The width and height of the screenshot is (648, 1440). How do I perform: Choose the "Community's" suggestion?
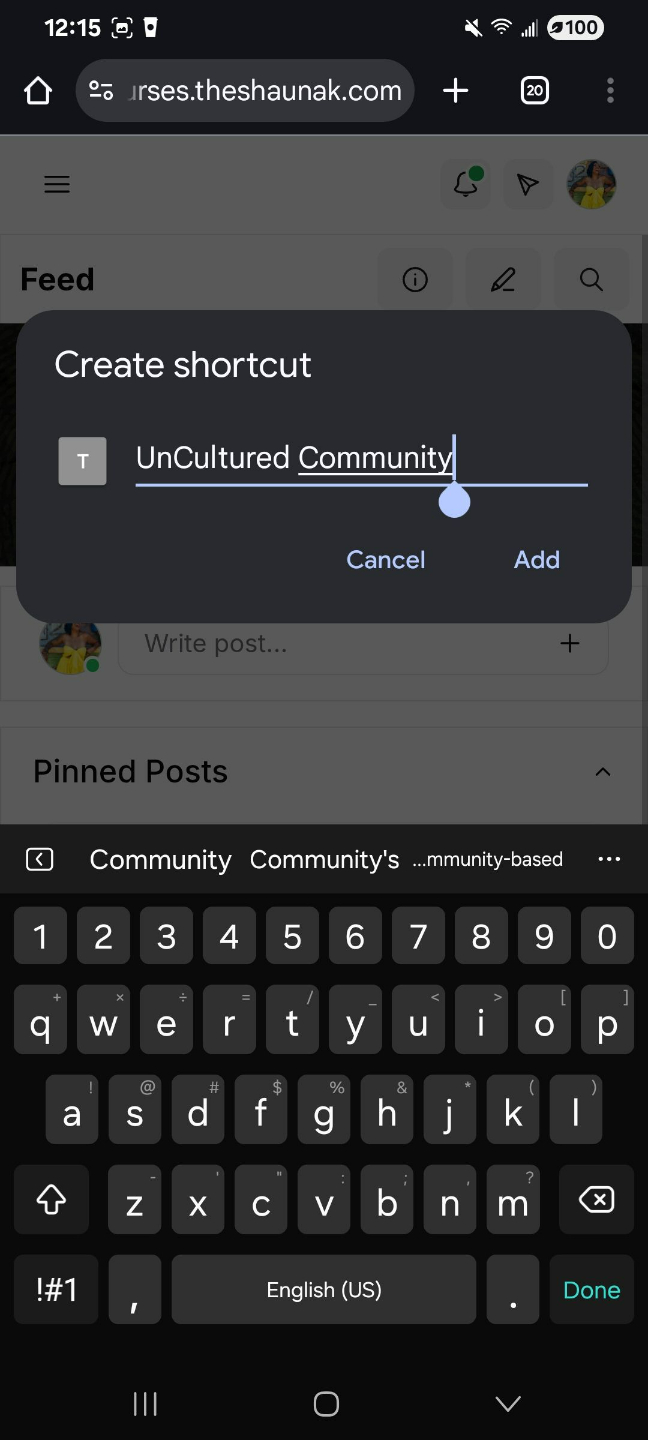[x=324, y=859]
